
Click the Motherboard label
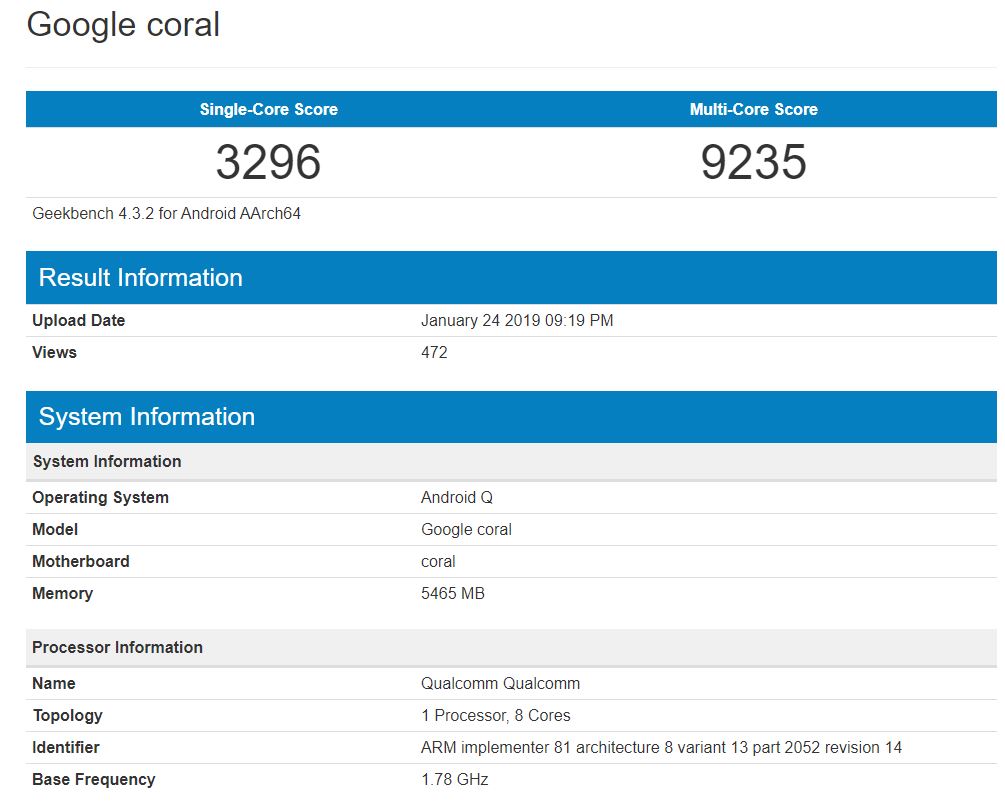(81, 561)
